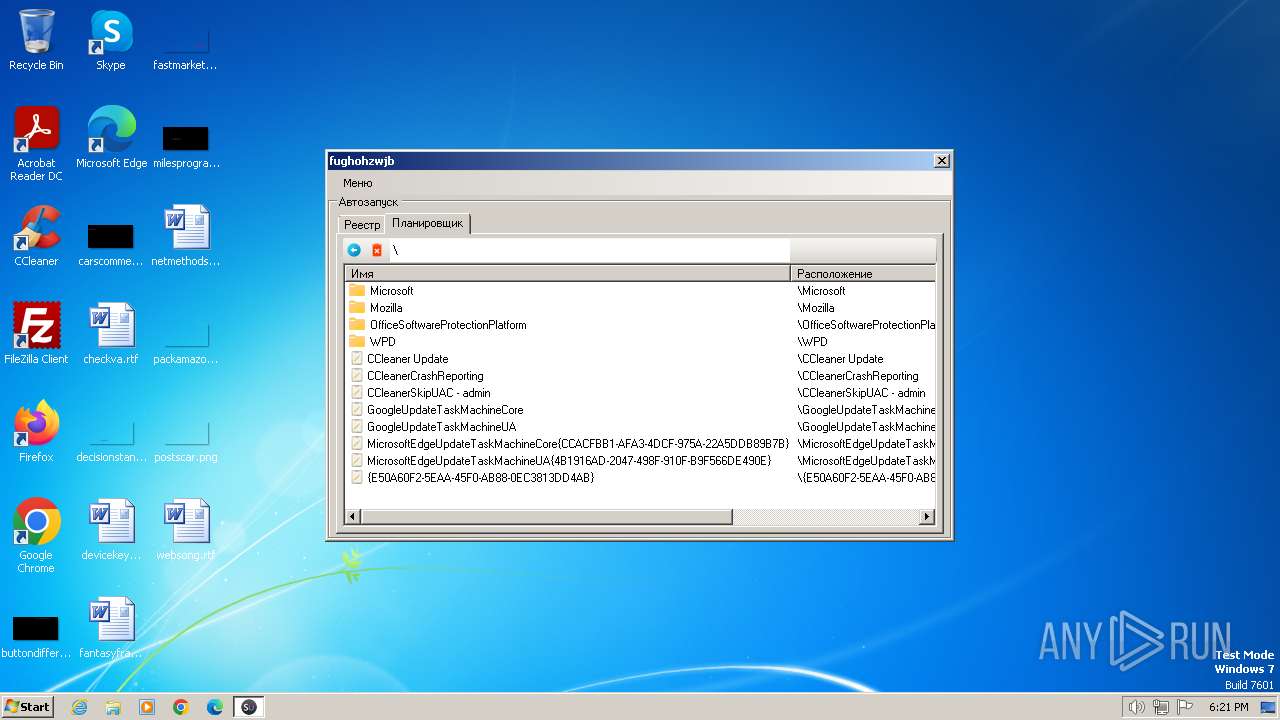Open the Microsoft folder icon in list
The width and height of the screenshot is (1280, 720).
[x=357, y=291]
